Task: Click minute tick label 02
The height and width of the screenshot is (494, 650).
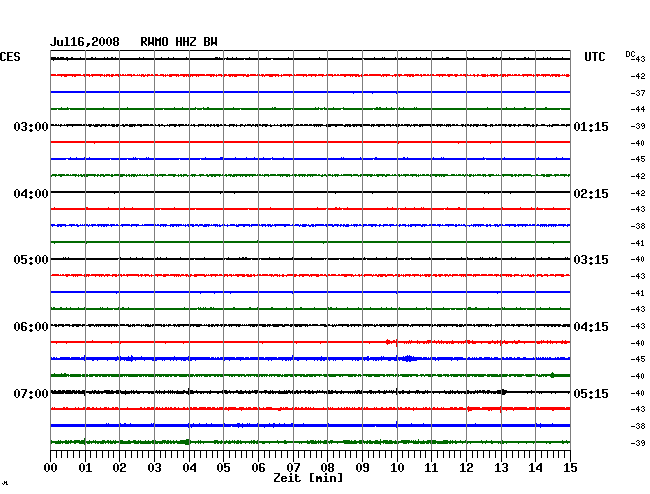Action: click(x=119, y=468)
